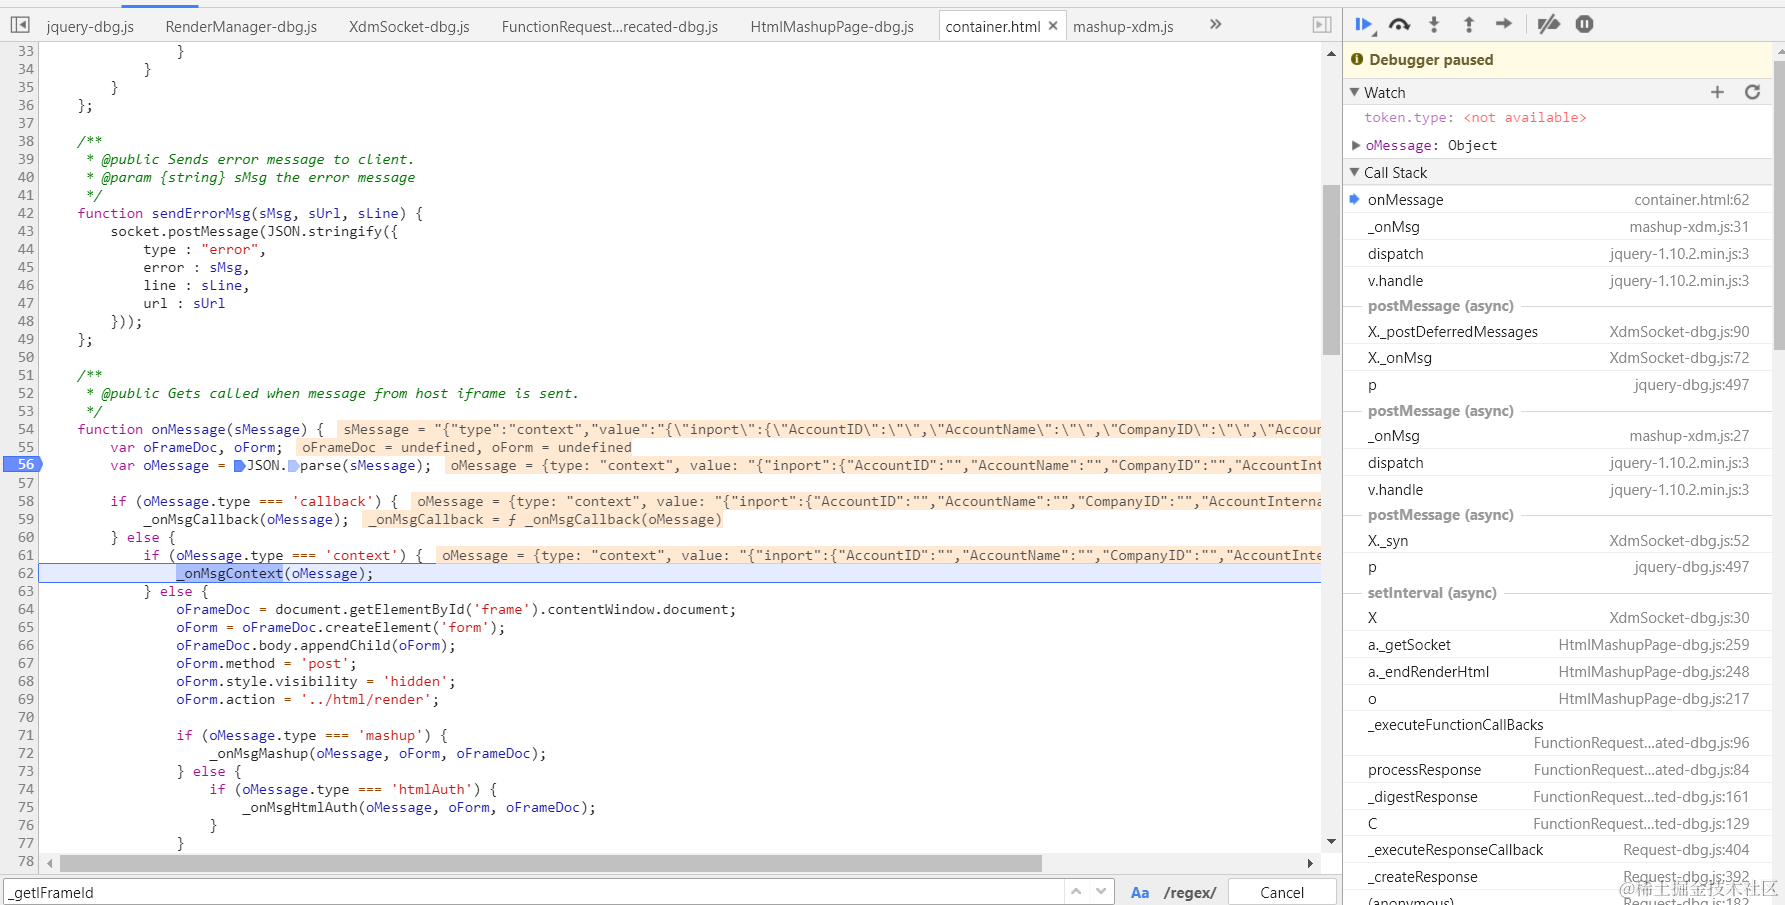Image resolution: width=1785 pixels, height=905 pixels.
Task: Open container.html:62 source link
Action: coord(1692,200)
